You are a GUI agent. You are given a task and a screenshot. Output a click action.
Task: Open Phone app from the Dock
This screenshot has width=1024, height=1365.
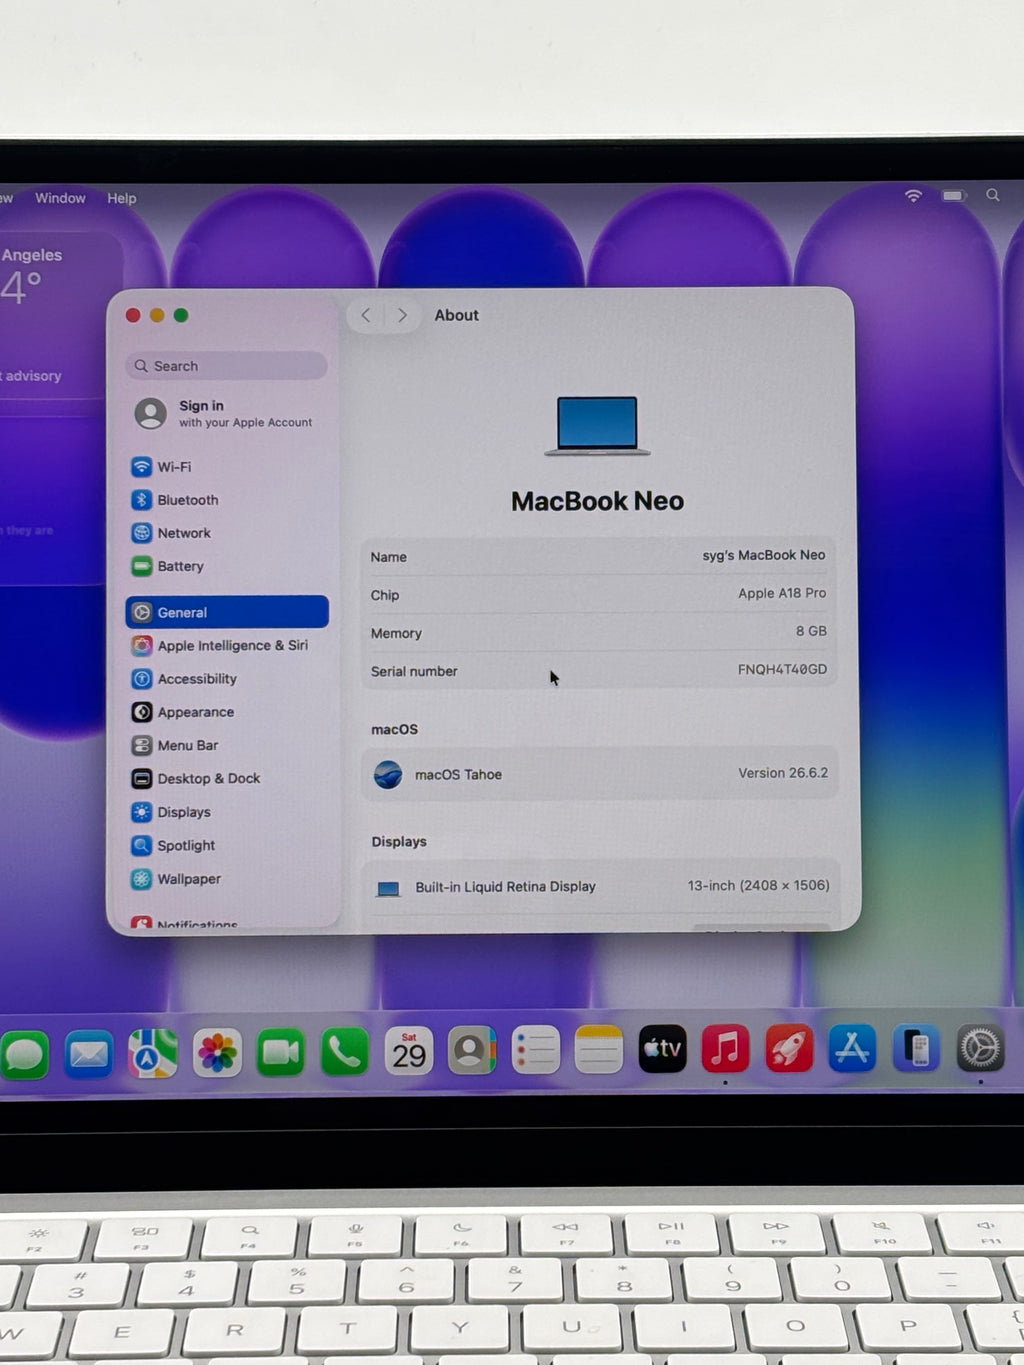click(x=345, y=1052)
